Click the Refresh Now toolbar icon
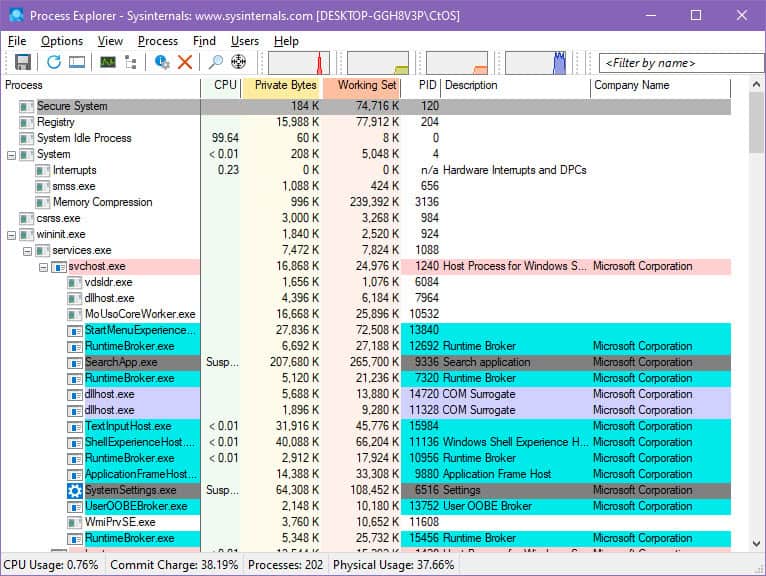Viewport: 766px width, 576px height. point(53,62)
